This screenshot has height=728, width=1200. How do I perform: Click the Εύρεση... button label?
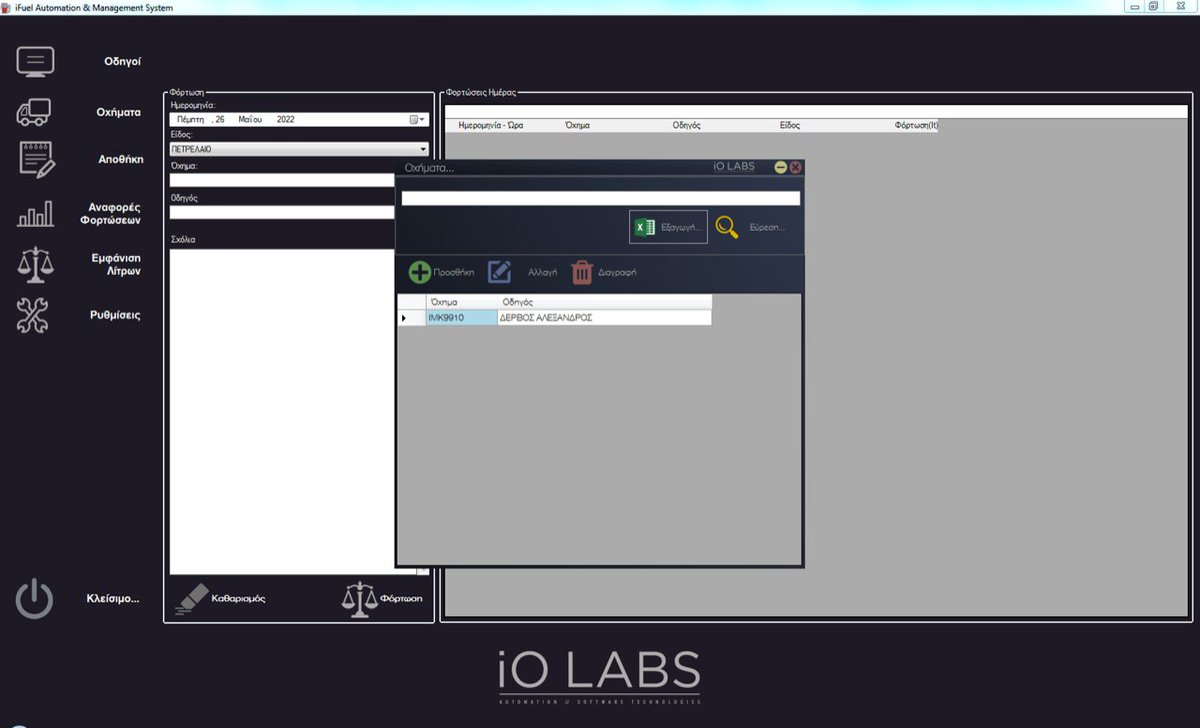click(767, 228)
